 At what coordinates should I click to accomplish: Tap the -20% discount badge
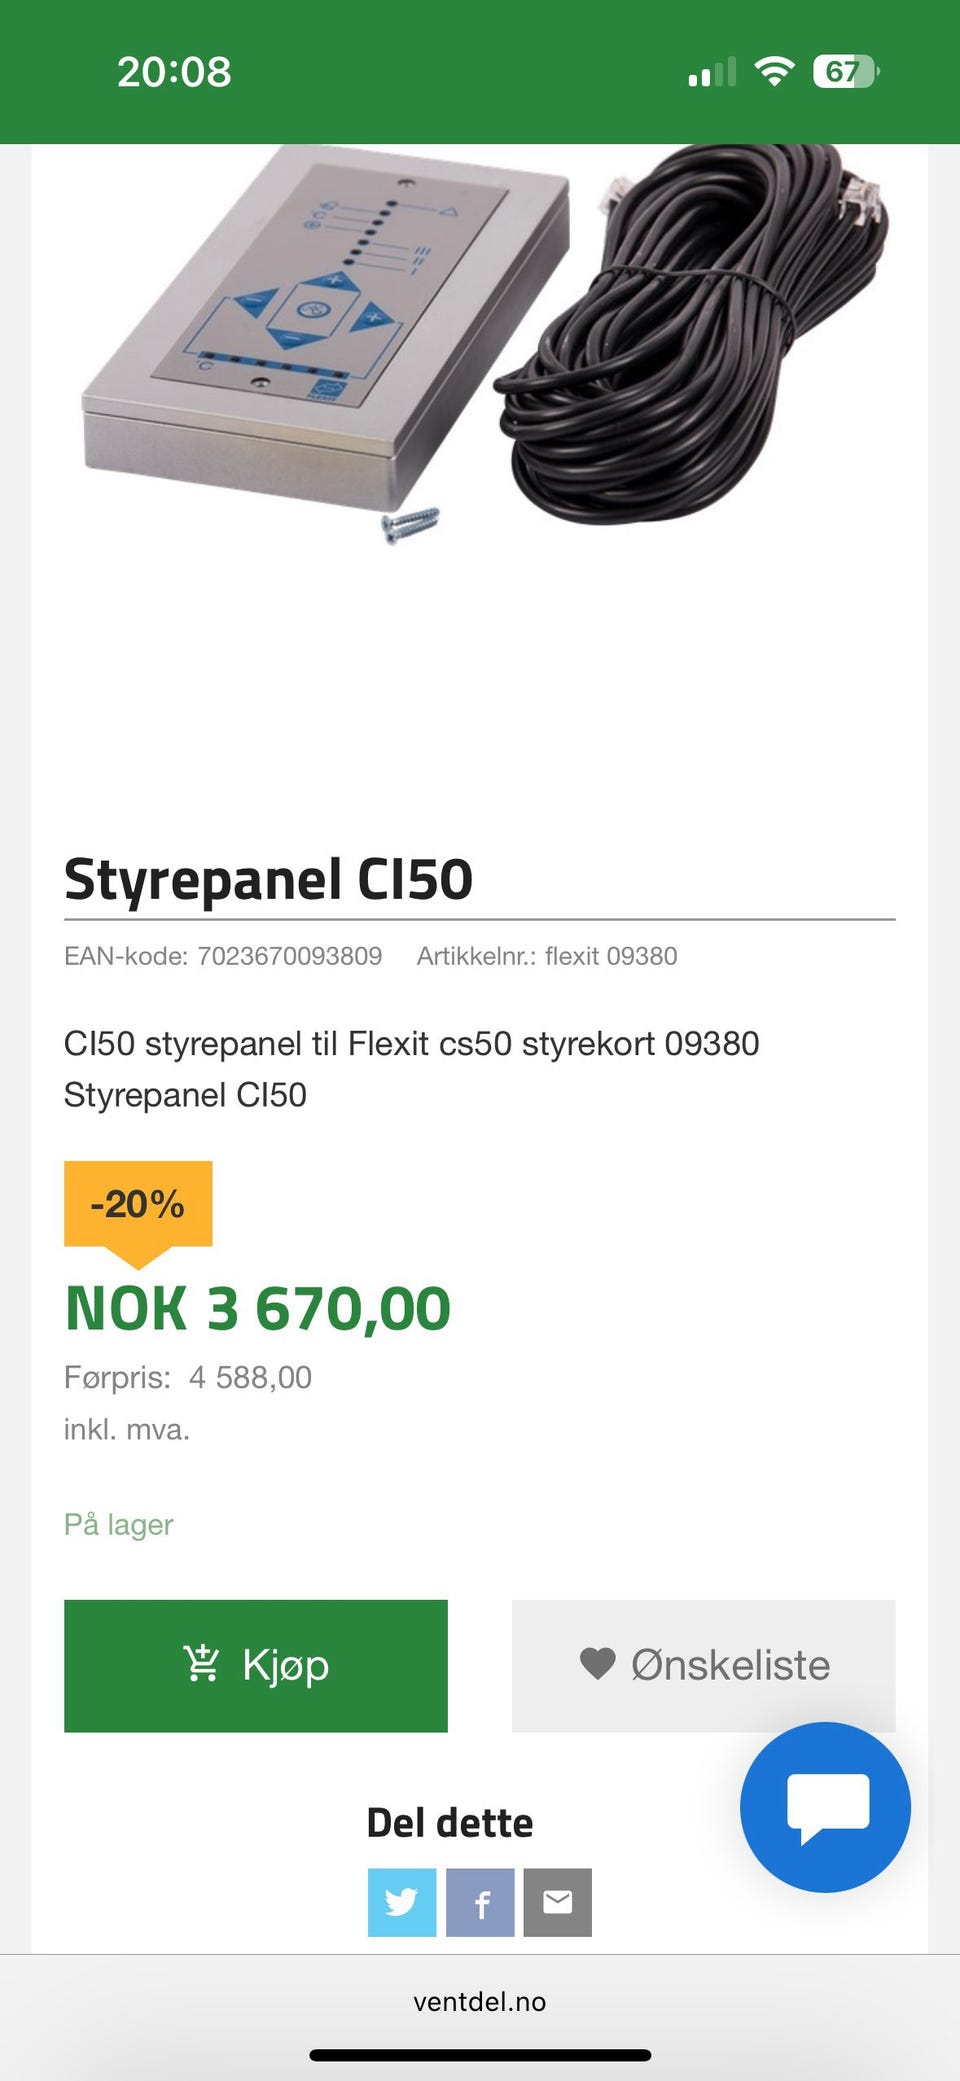(138, 1204)
